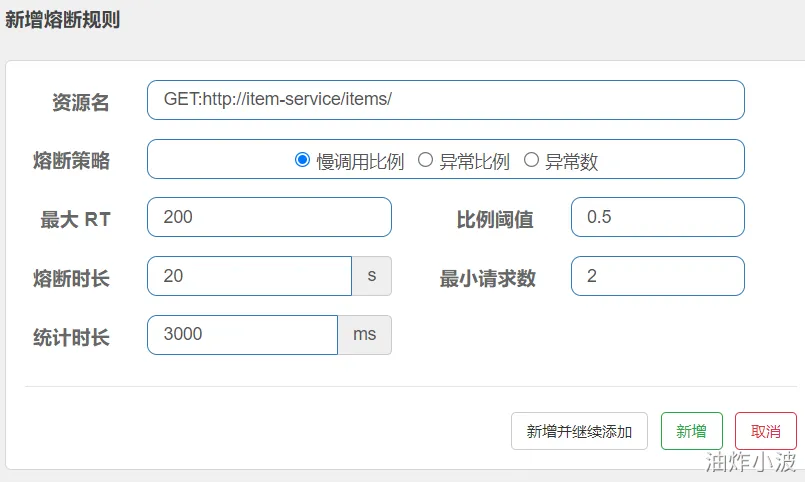The height and width of the screenshot is (482, 805).
Task: Focus the 统计时长 field showing 3000
Action: pyautogui.click(x=242, y=335)
